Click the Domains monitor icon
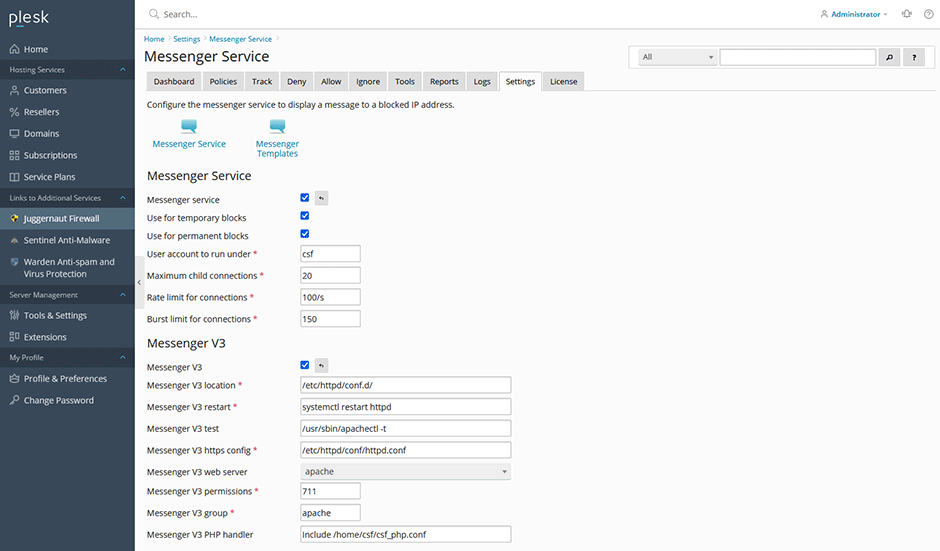The image size is (940, 551). [14, 133]
